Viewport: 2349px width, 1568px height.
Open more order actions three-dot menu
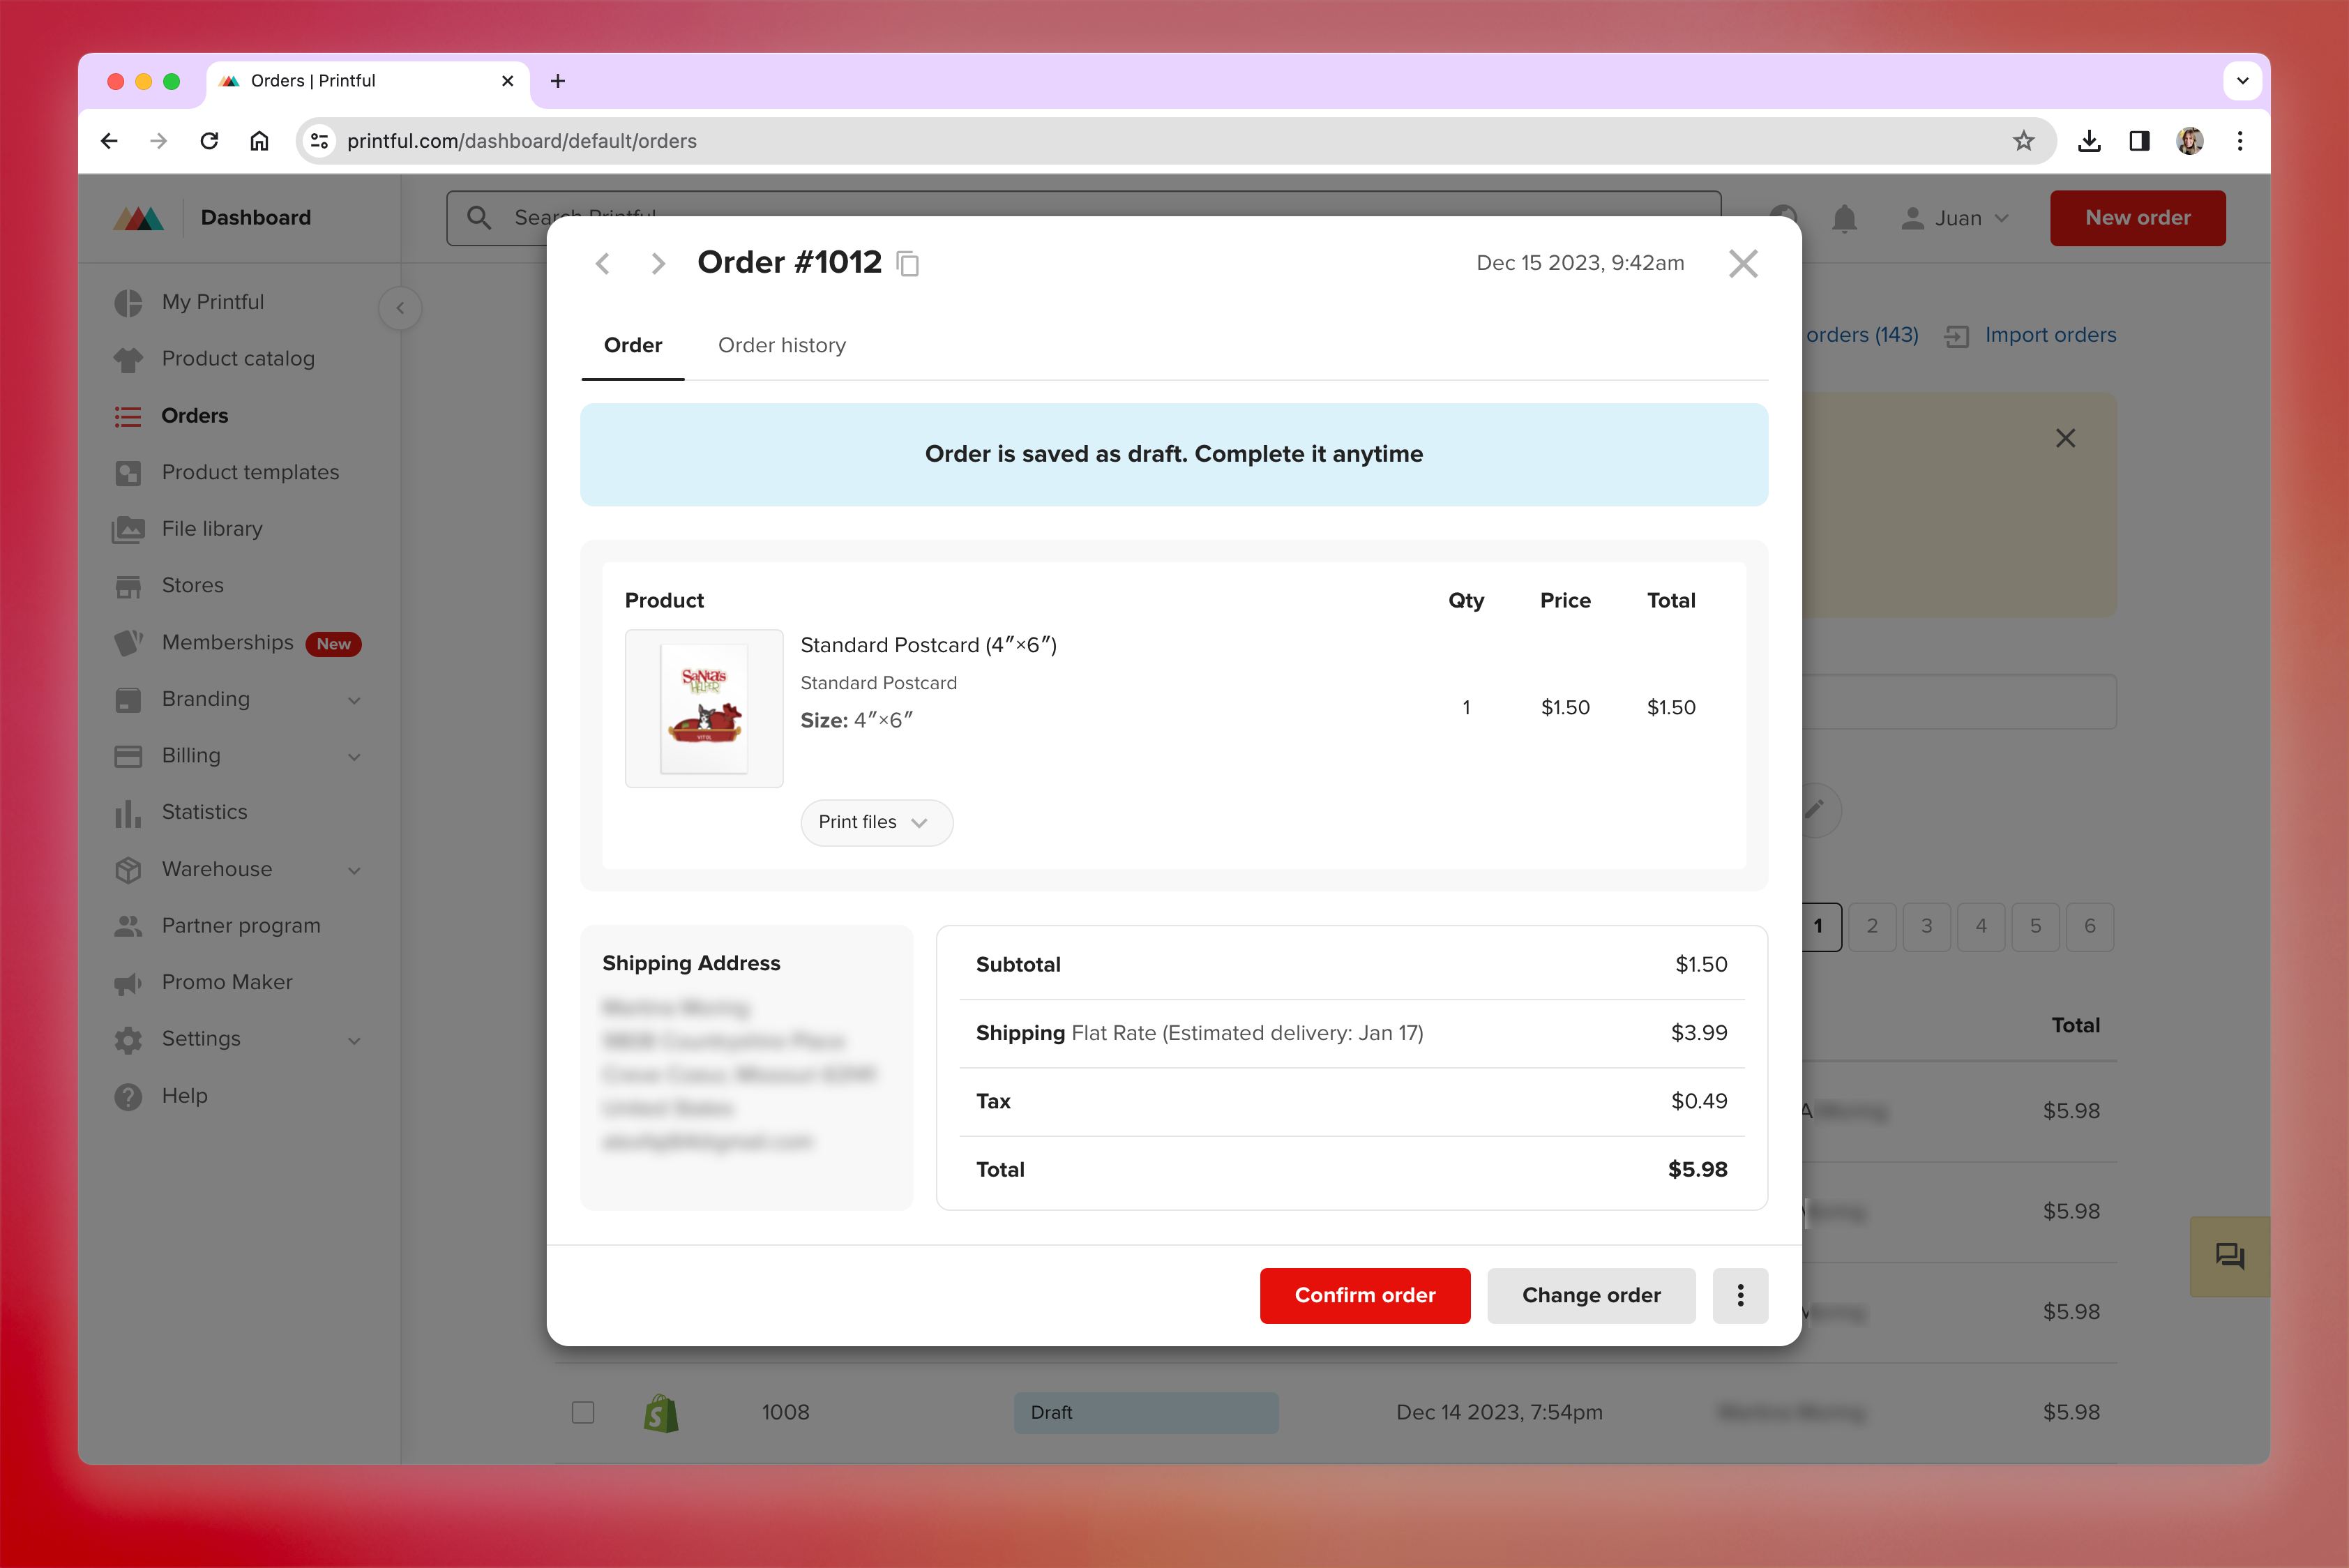(1740, 1295)
